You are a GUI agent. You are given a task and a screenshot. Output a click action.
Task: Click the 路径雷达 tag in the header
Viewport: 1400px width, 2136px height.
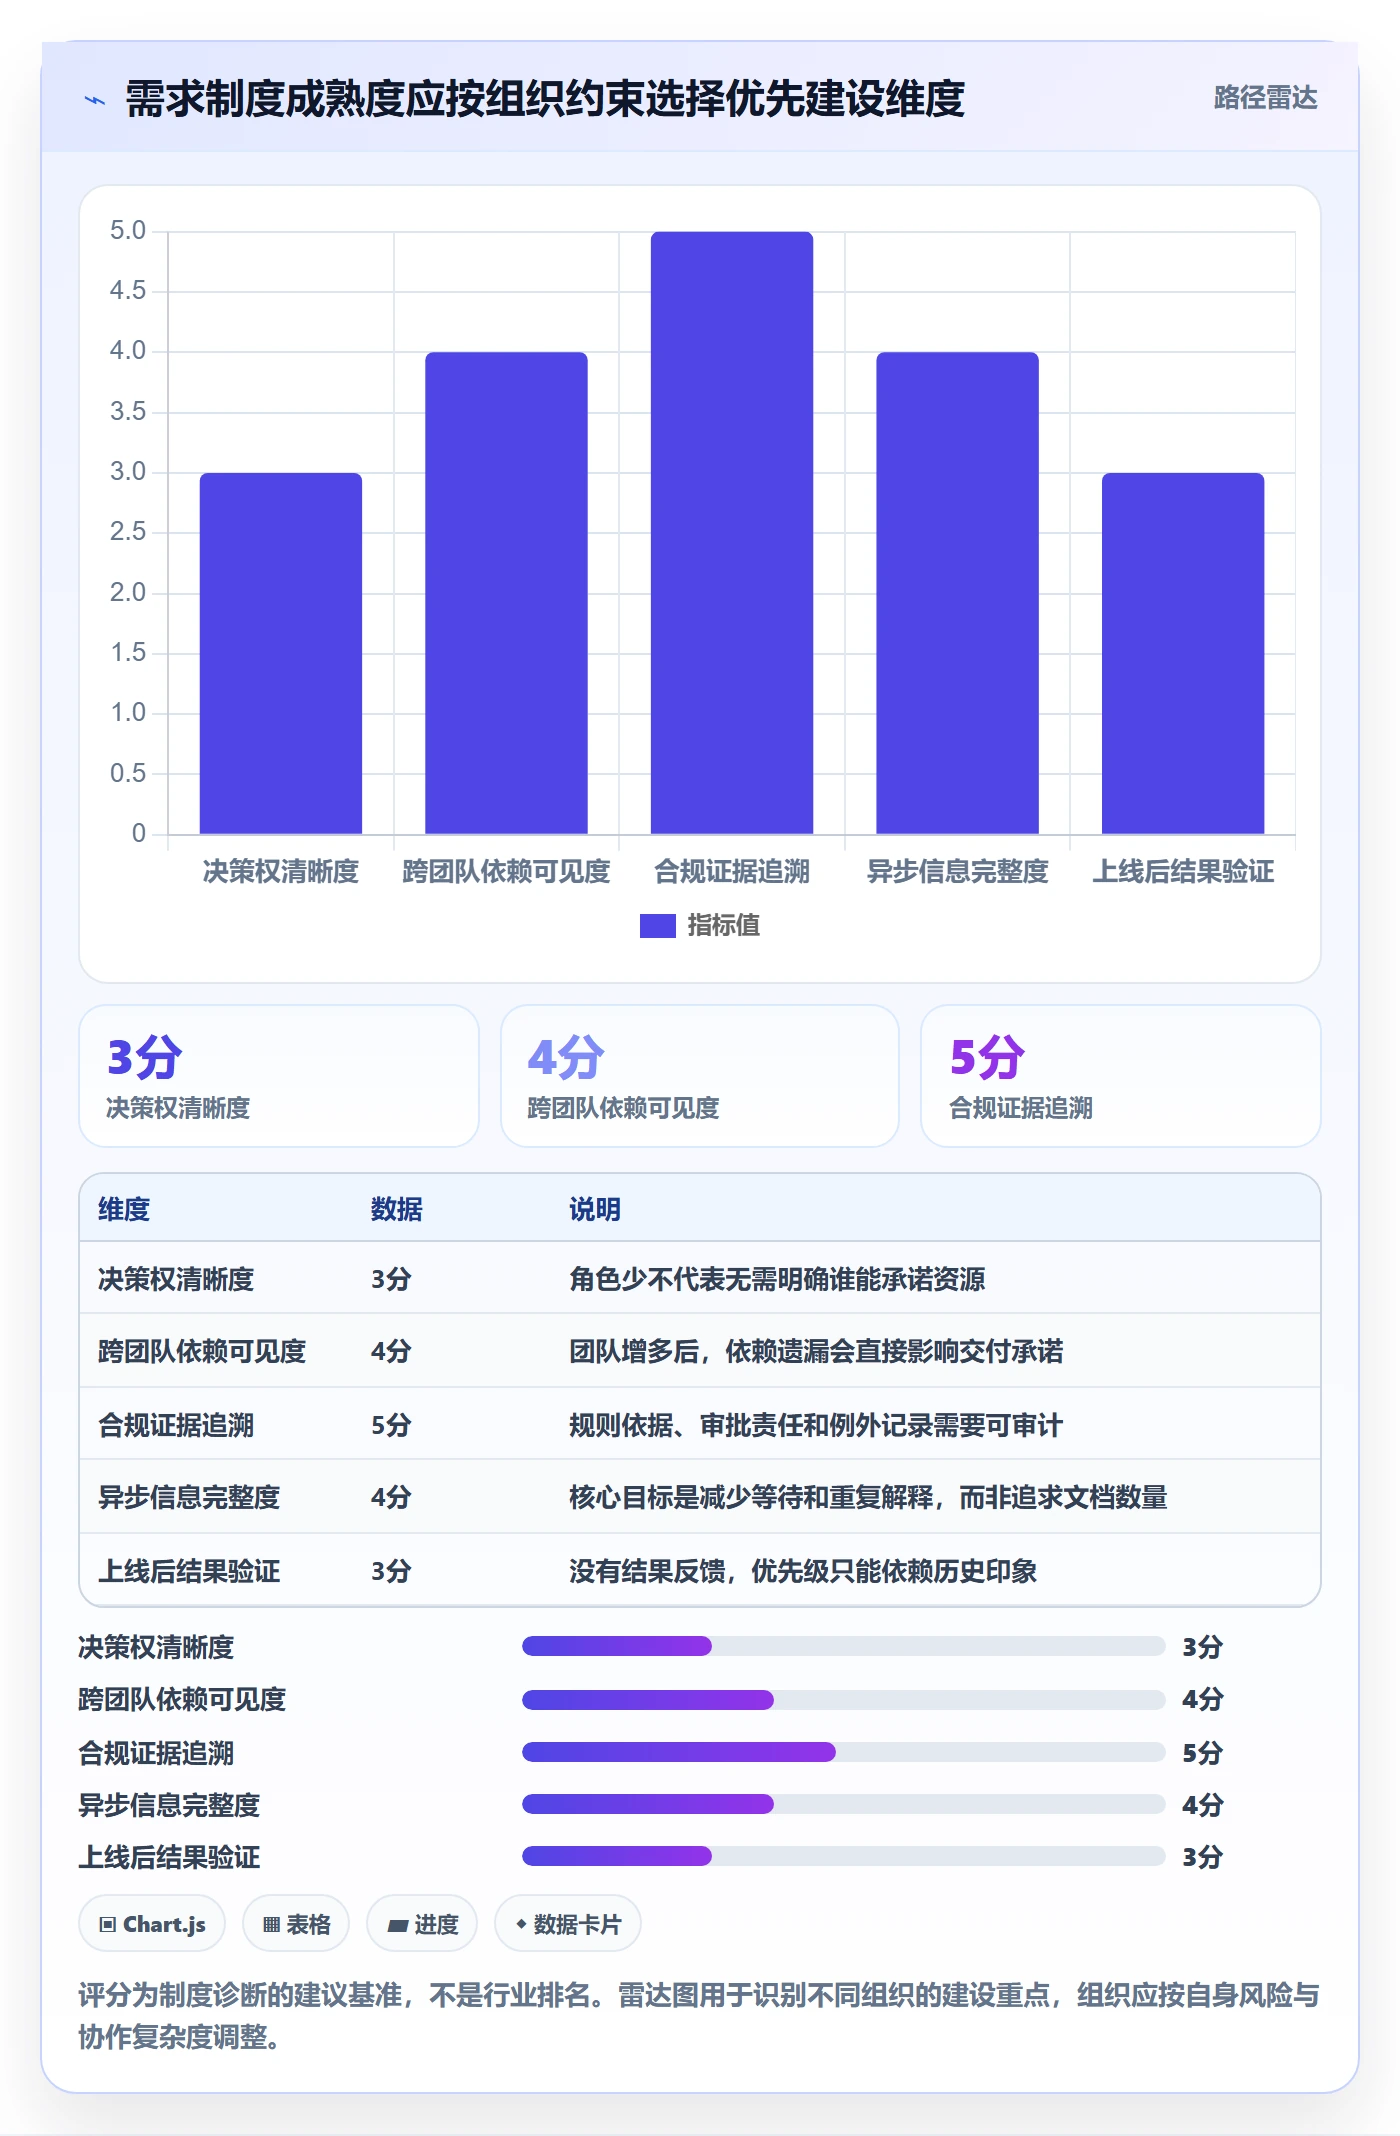click(x=1265, y=98)
